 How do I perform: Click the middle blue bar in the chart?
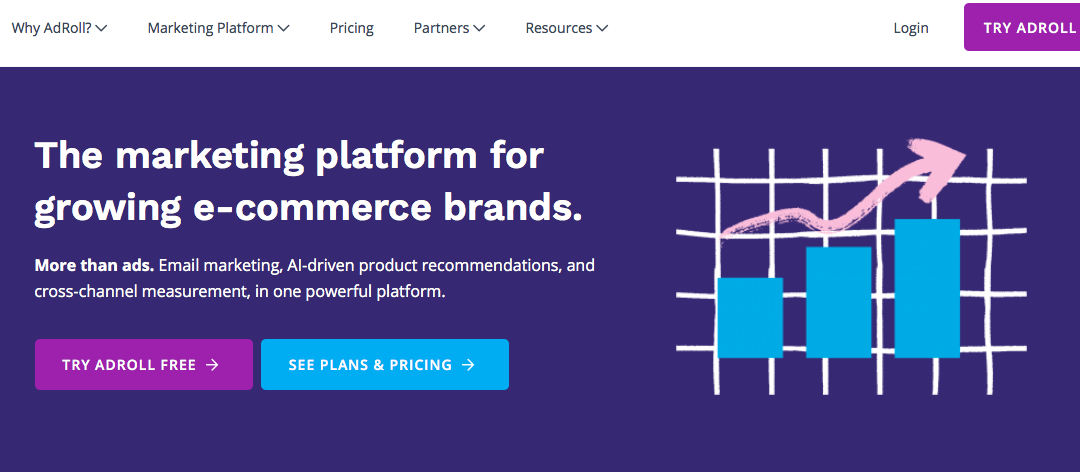tap(838, 302)
